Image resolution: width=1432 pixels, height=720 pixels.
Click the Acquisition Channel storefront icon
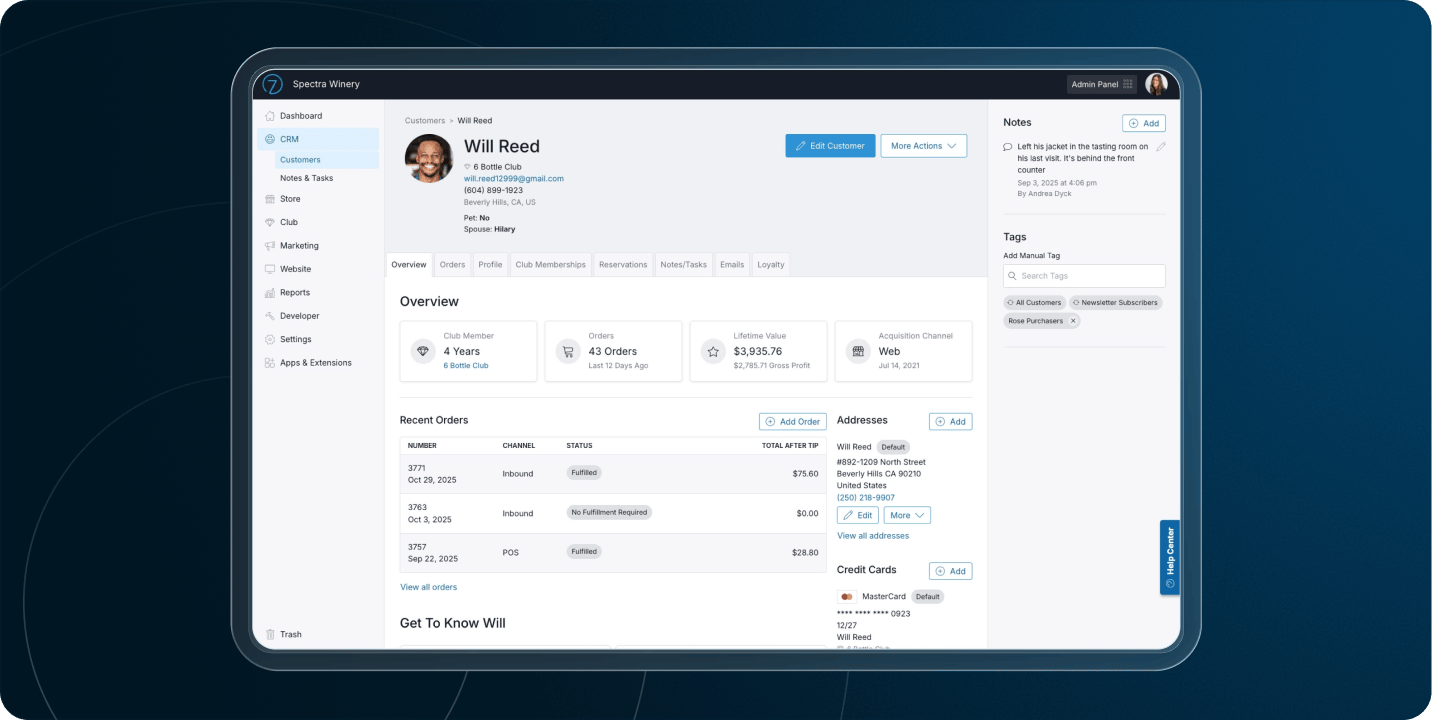(x=858, y=351)
